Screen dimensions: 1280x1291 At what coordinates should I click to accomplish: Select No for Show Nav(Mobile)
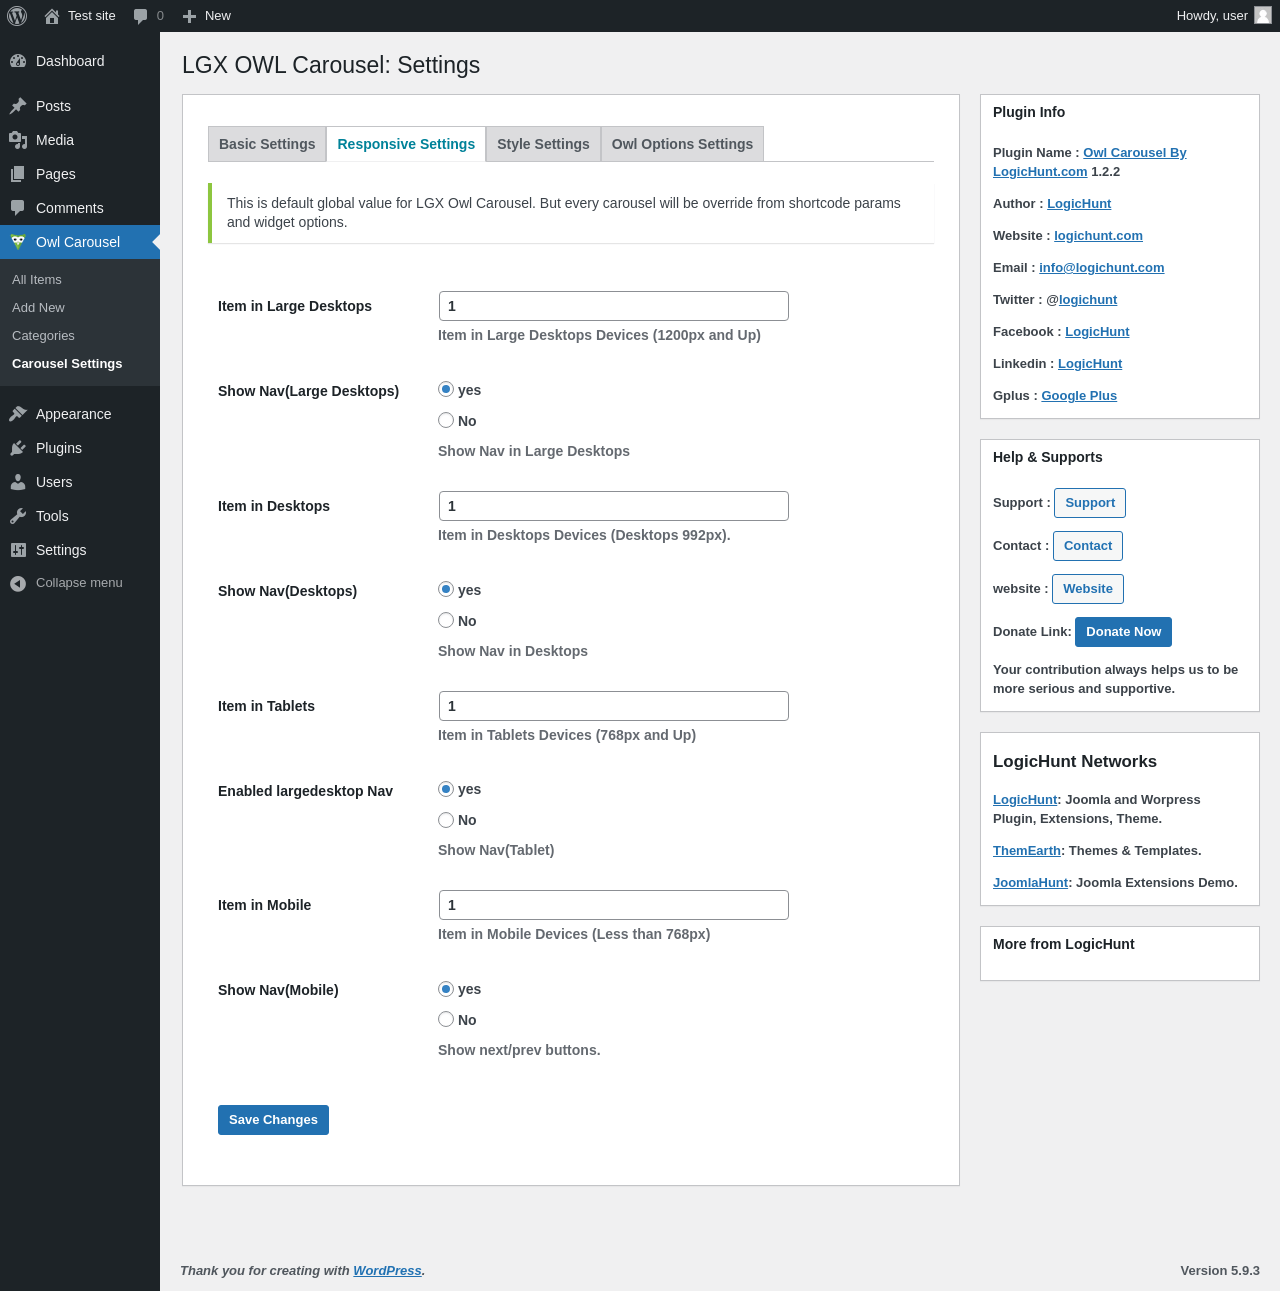(446, 1019)
